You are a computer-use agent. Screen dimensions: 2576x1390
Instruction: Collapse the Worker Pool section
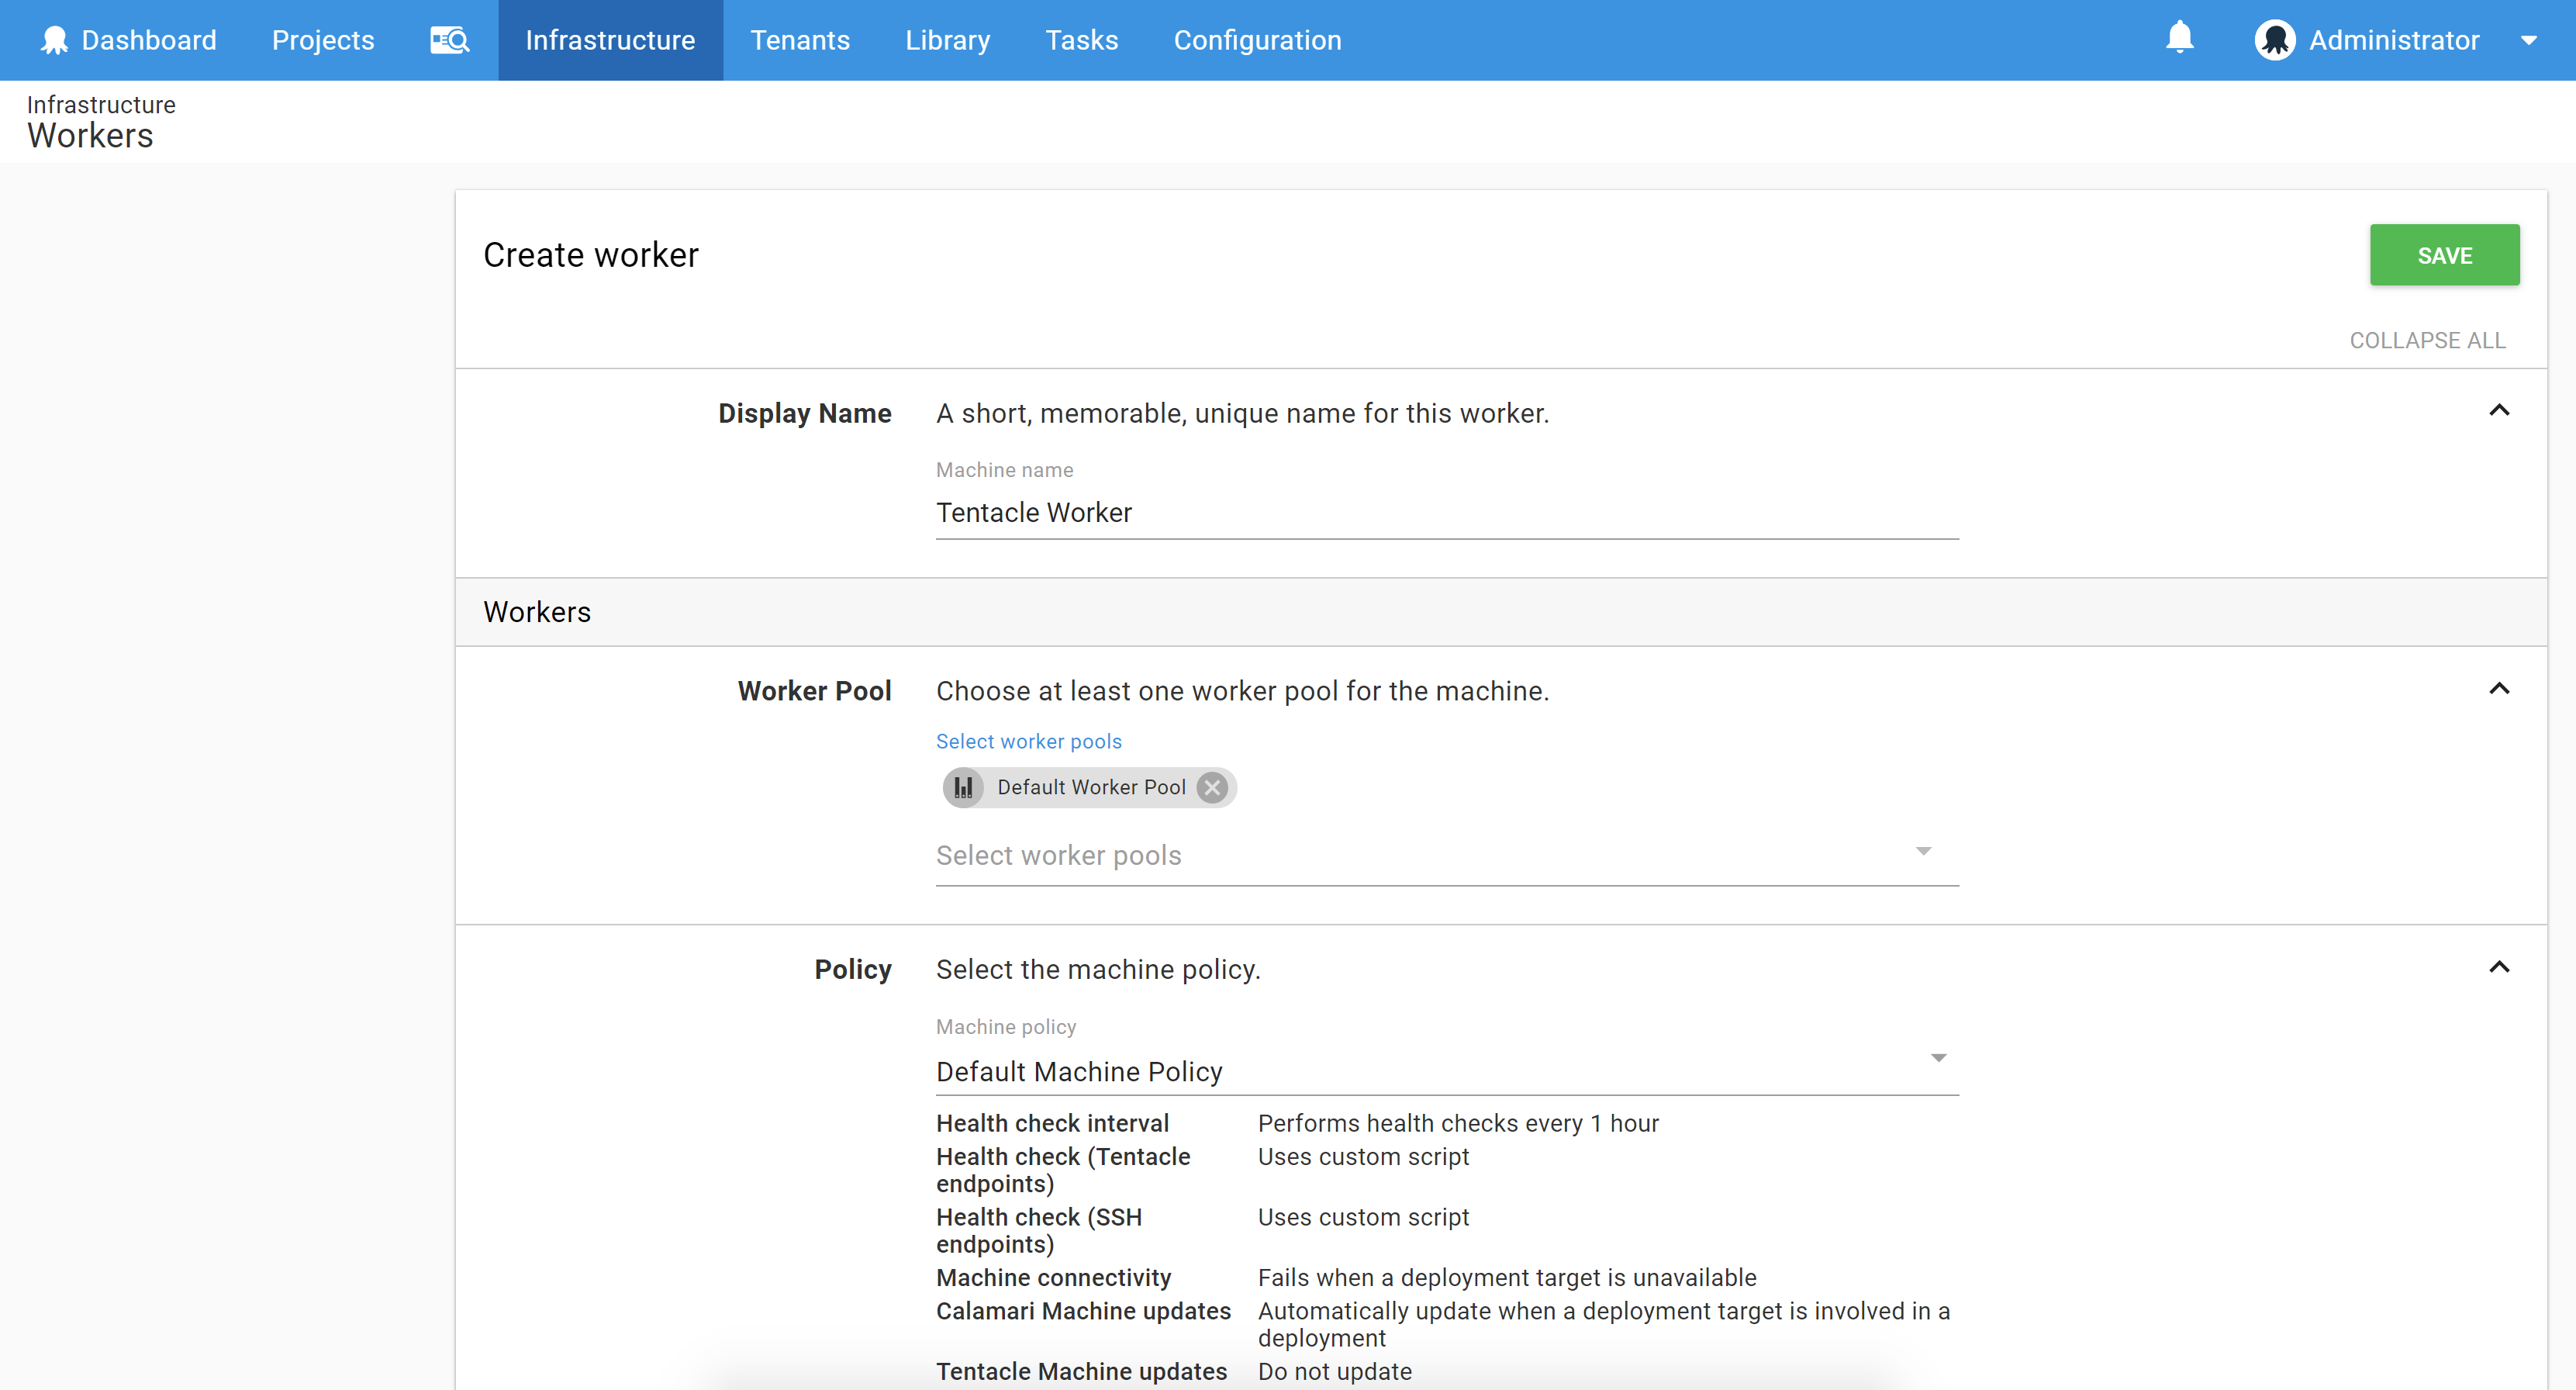pos(2500,688)
